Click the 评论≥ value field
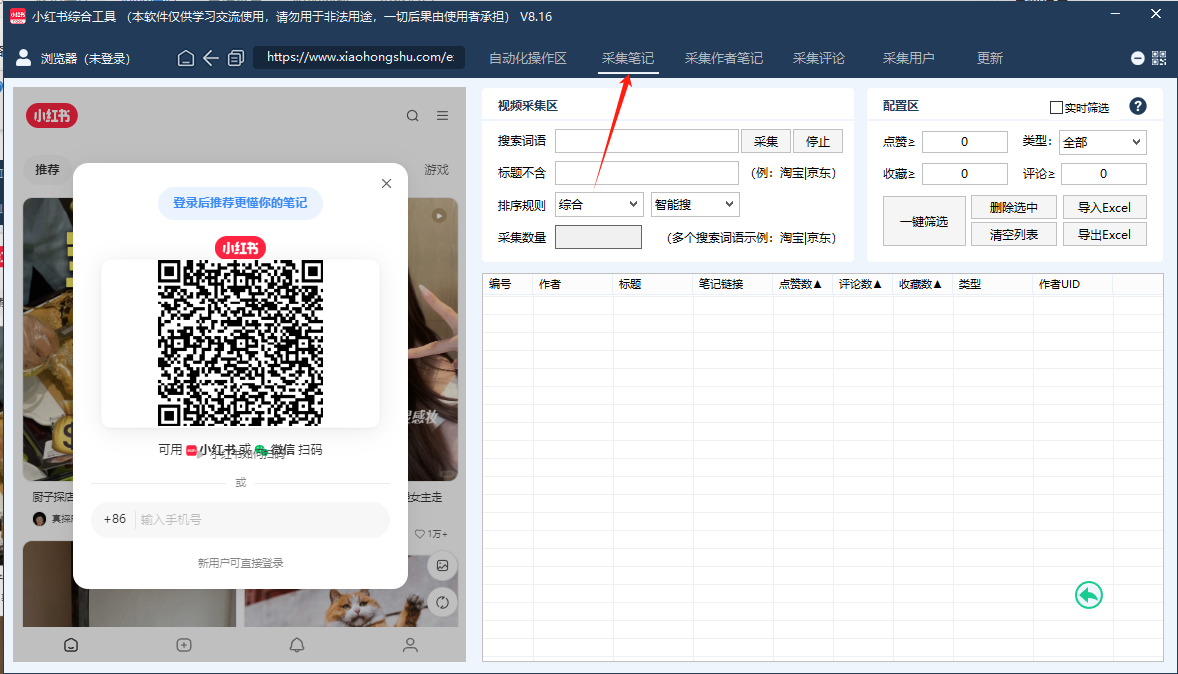The image size is (1178, 674). click(x=1104, y=174)
